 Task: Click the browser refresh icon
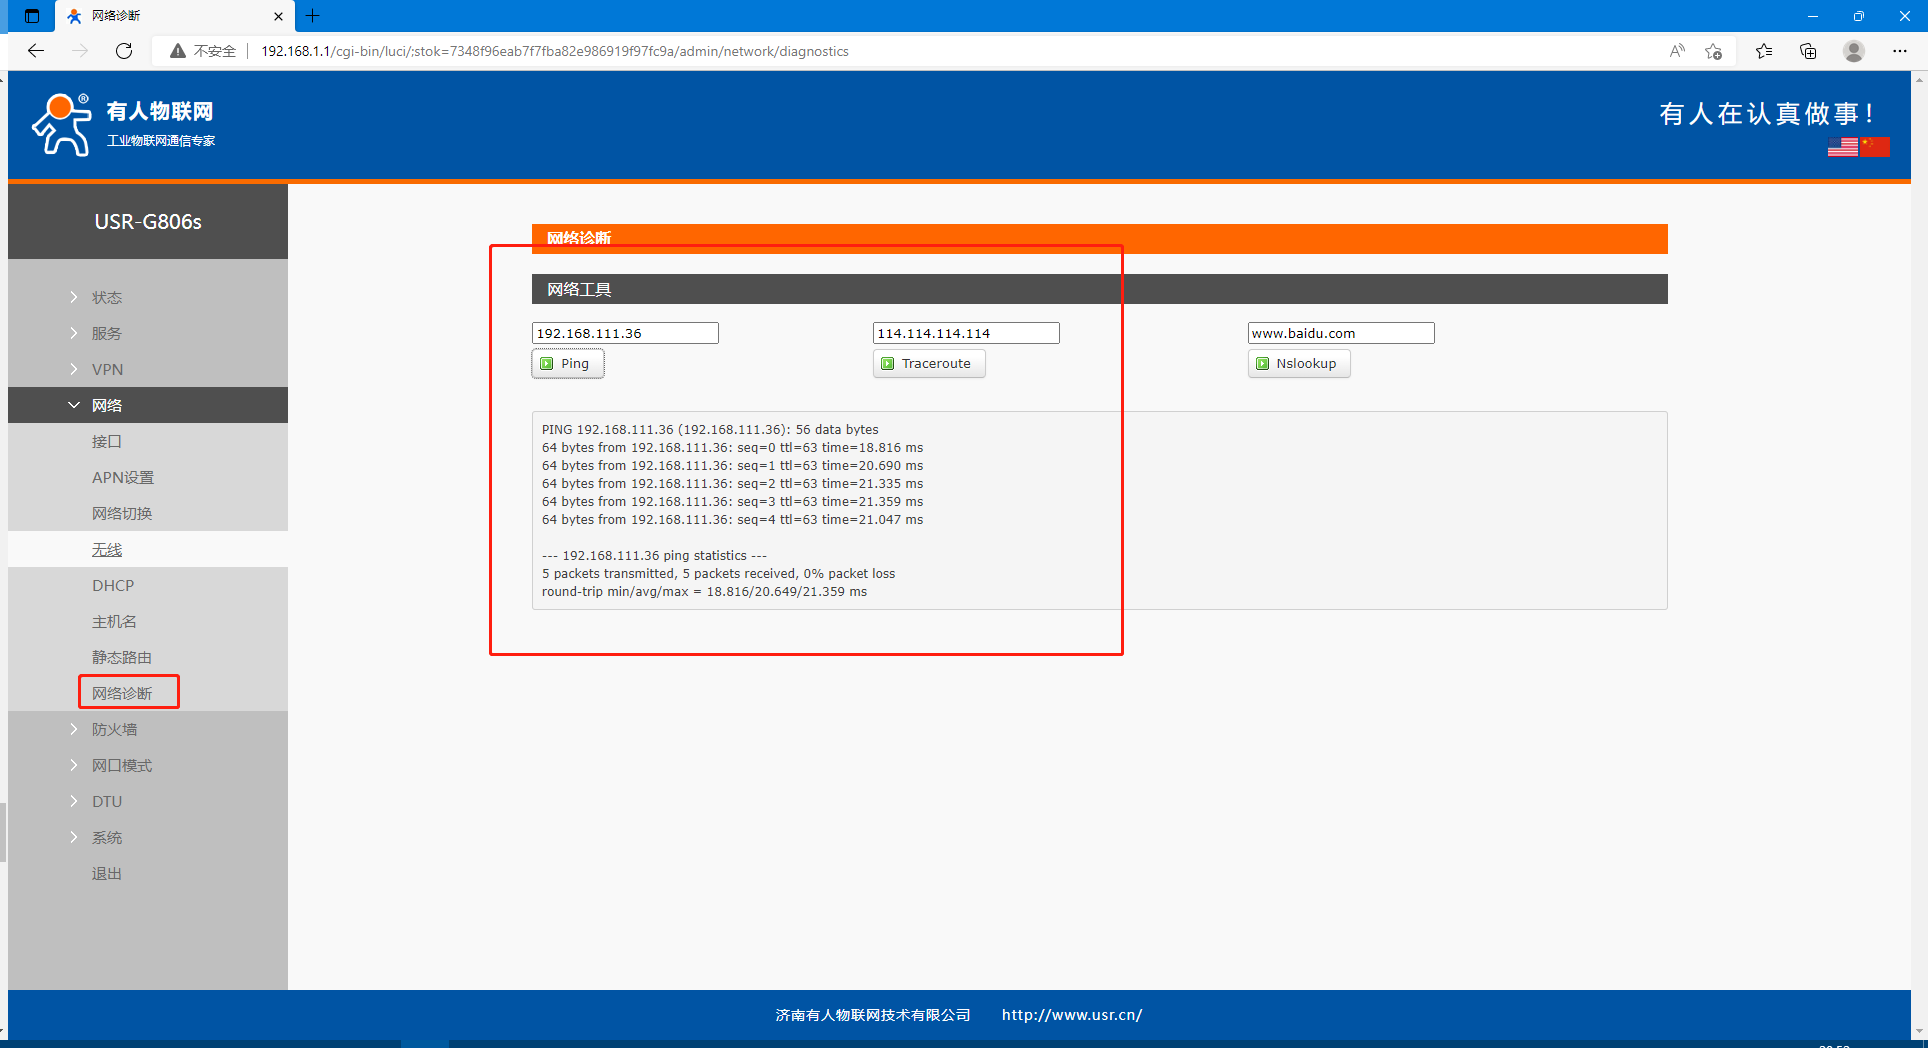(x=124, y=51)
